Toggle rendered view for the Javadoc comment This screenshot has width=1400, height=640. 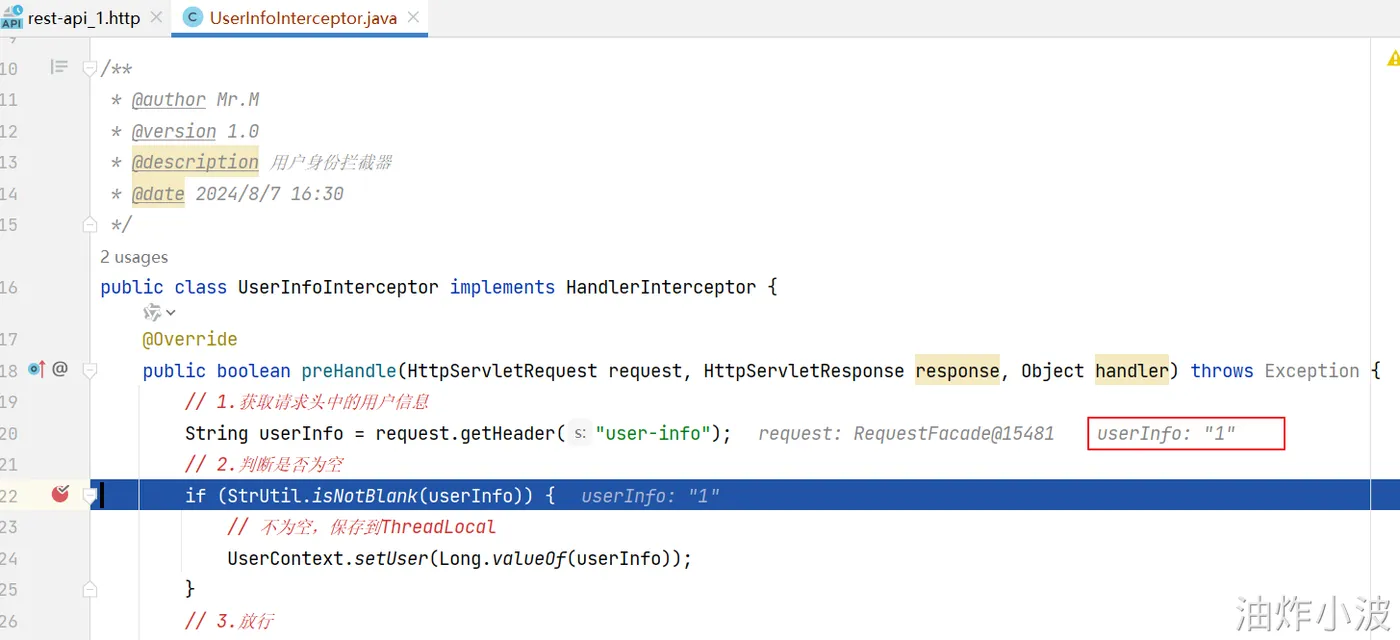(59, 67)
